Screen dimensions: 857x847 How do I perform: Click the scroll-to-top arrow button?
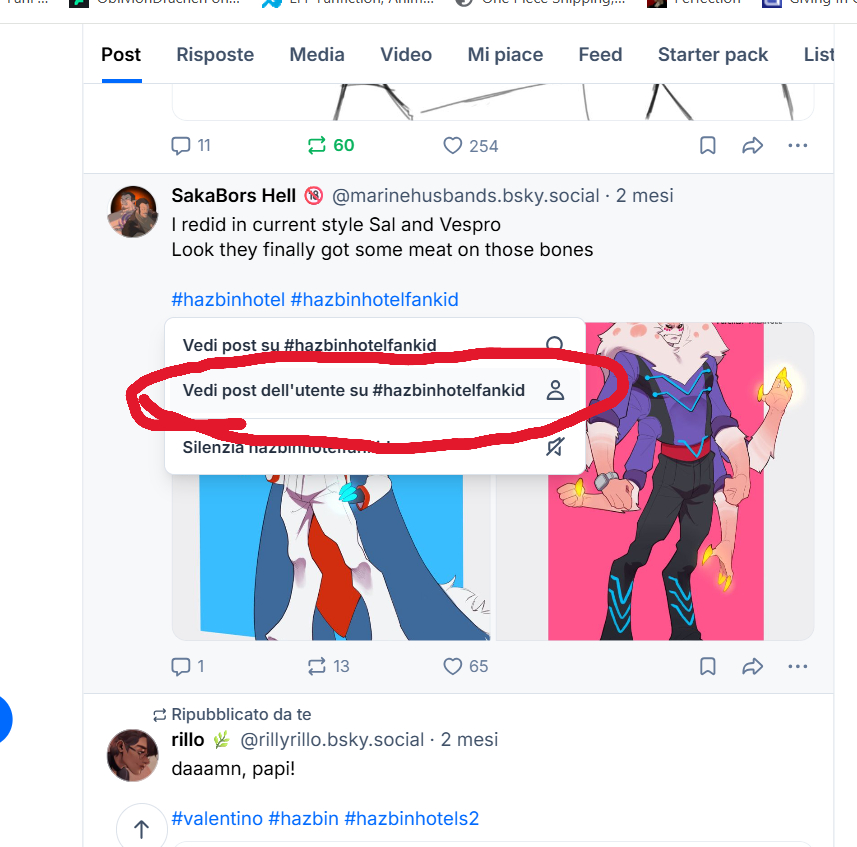(x=141, y=828)
